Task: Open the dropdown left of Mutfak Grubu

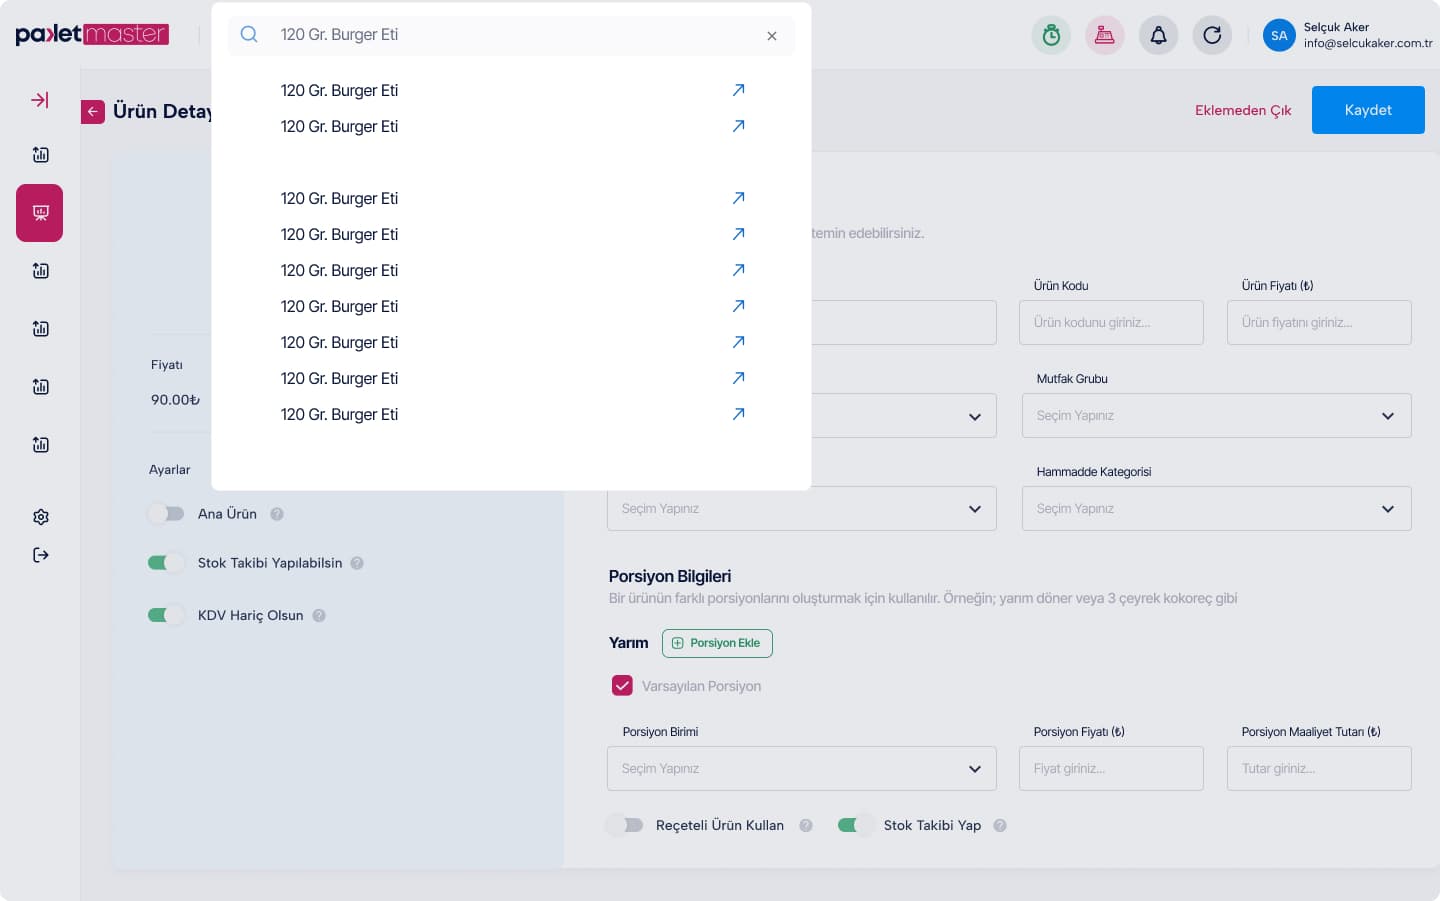Action: [903, 416]
